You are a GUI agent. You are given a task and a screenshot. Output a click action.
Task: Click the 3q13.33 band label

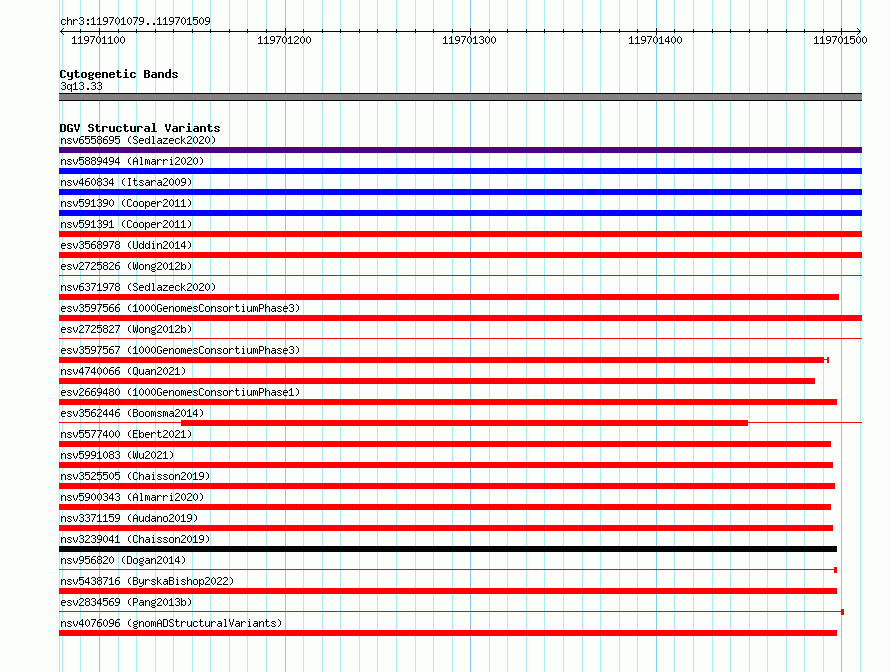point(81,86)
